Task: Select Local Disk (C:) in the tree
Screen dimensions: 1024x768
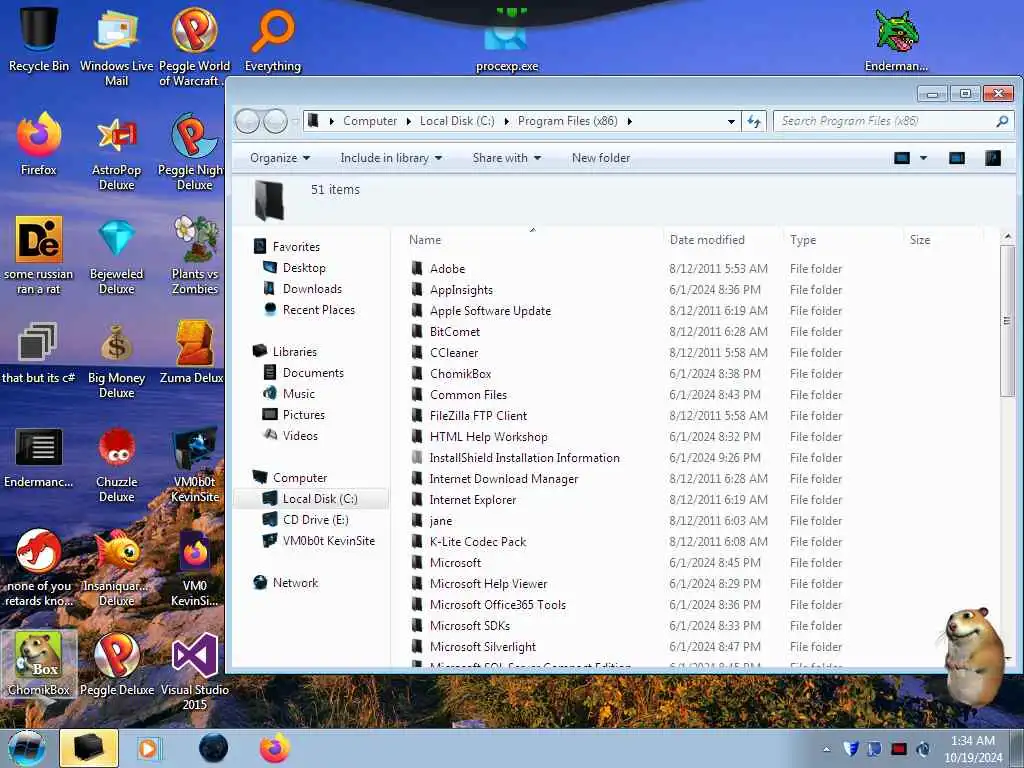Action: (x=320, y=499)
